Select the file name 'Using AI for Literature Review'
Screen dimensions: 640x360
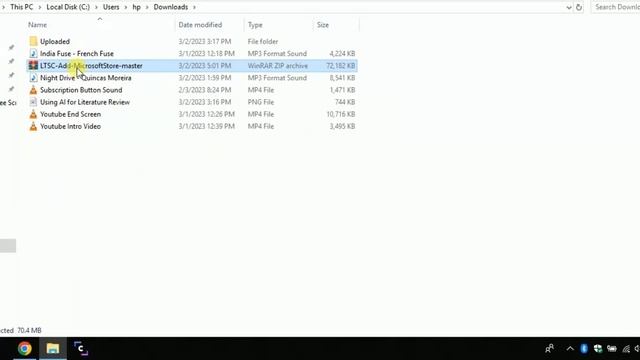click(85, 102)
